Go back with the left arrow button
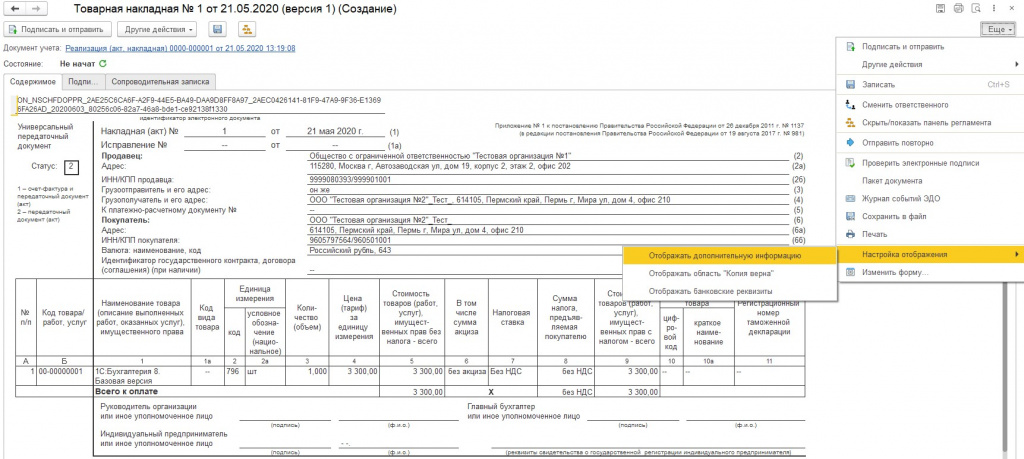 click(15, 9)
